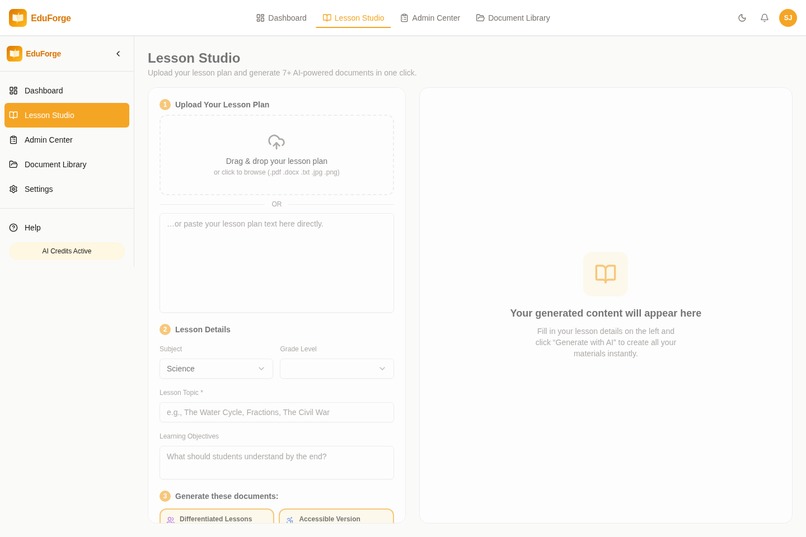
Task: Click the paste lesson plan text area
Action: [277, 263]
